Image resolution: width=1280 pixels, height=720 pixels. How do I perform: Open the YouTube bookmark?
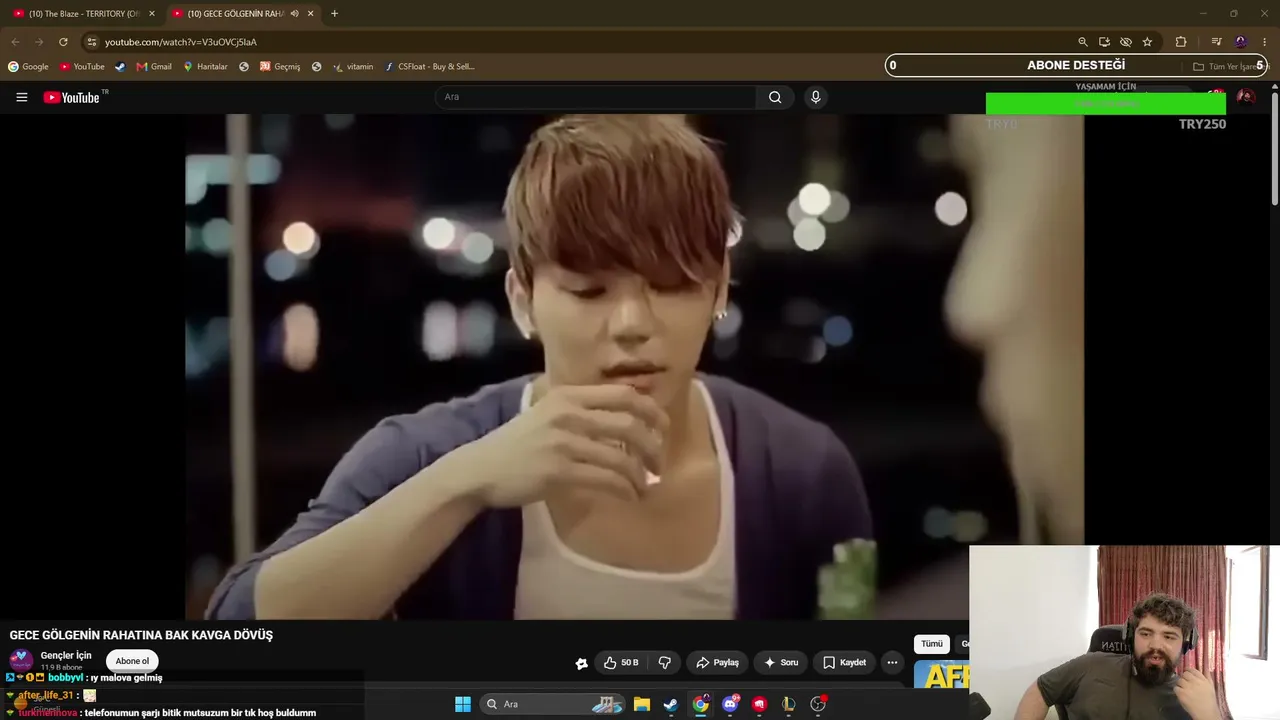[x=82, y=67]
